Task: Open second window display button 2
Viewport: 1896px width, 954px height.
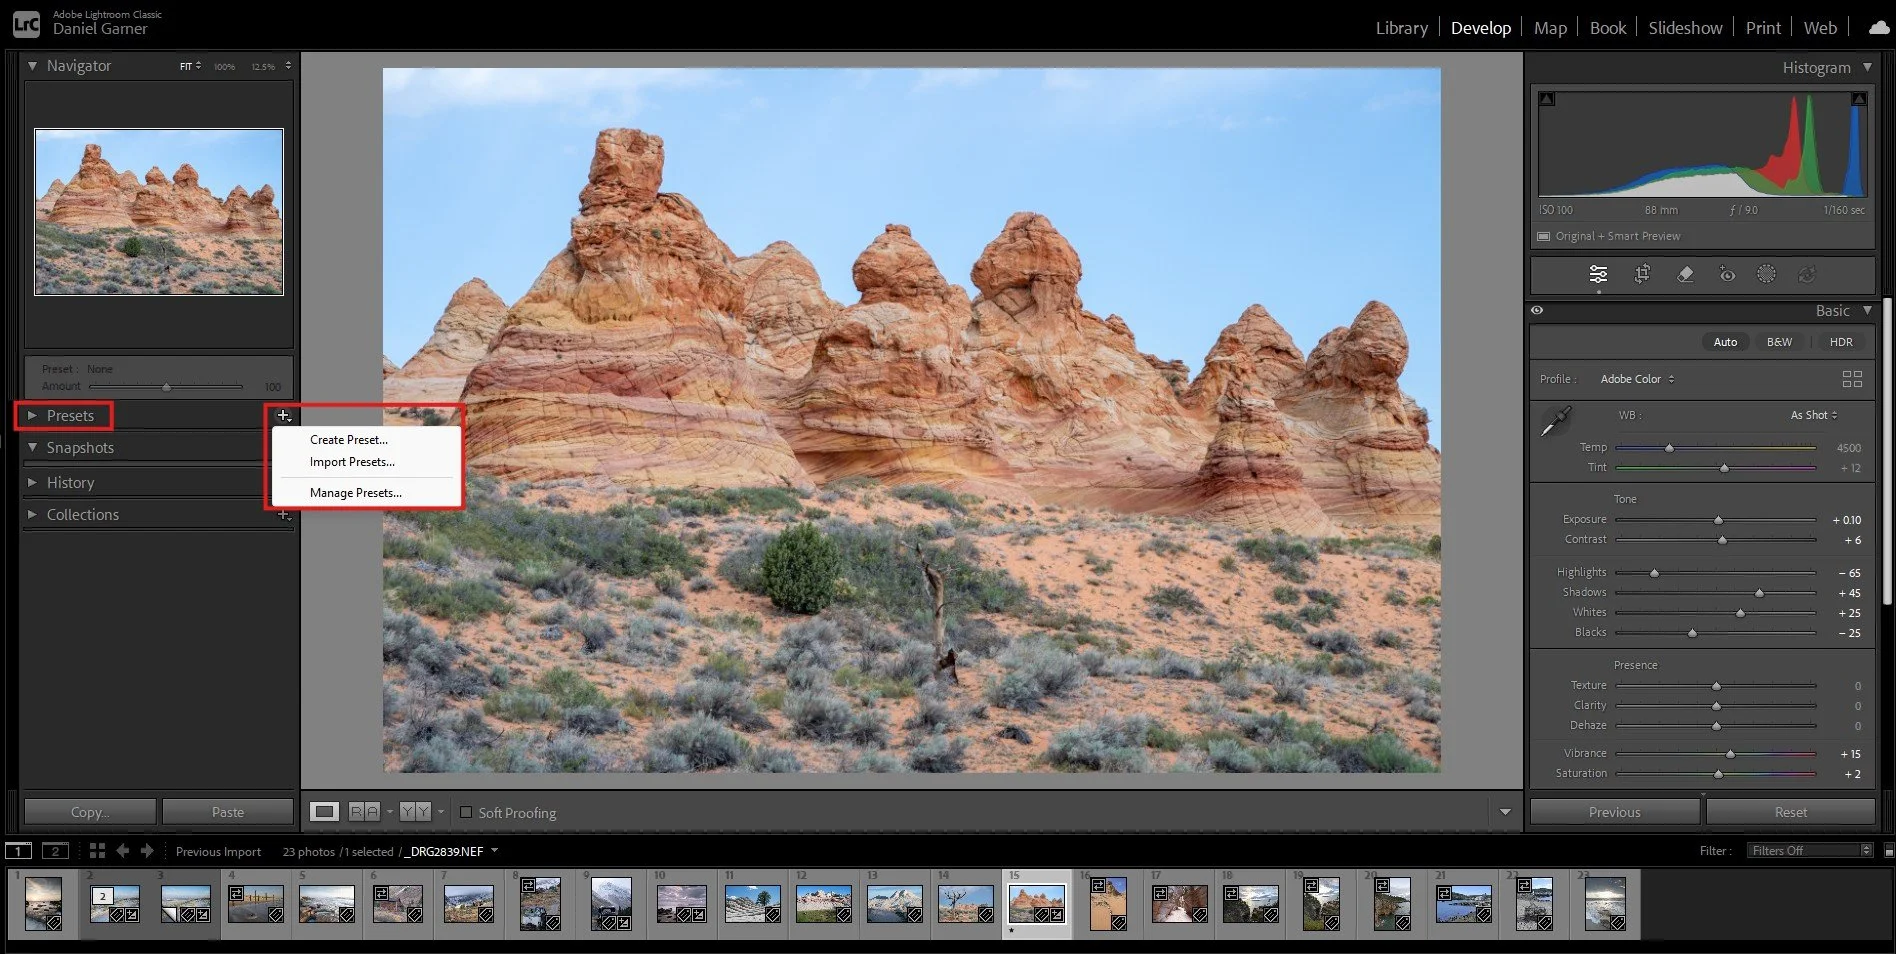Action: [x=55, y=851]
